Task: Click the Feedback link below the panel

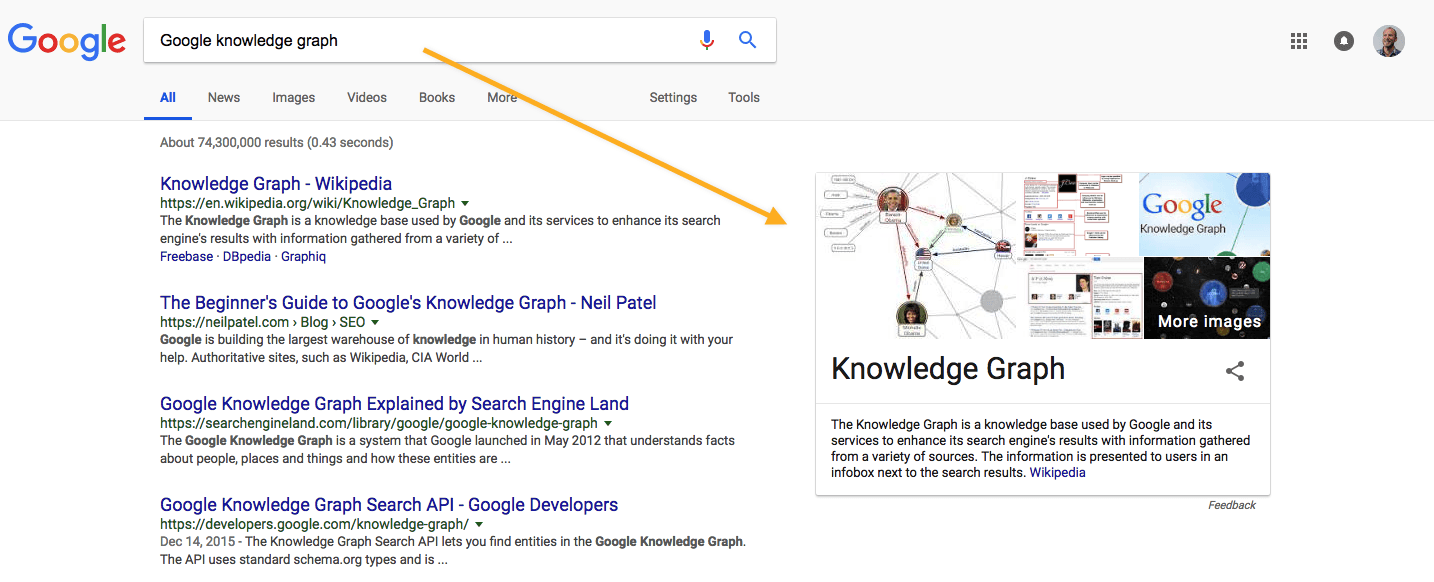Action: (1231, 505)
